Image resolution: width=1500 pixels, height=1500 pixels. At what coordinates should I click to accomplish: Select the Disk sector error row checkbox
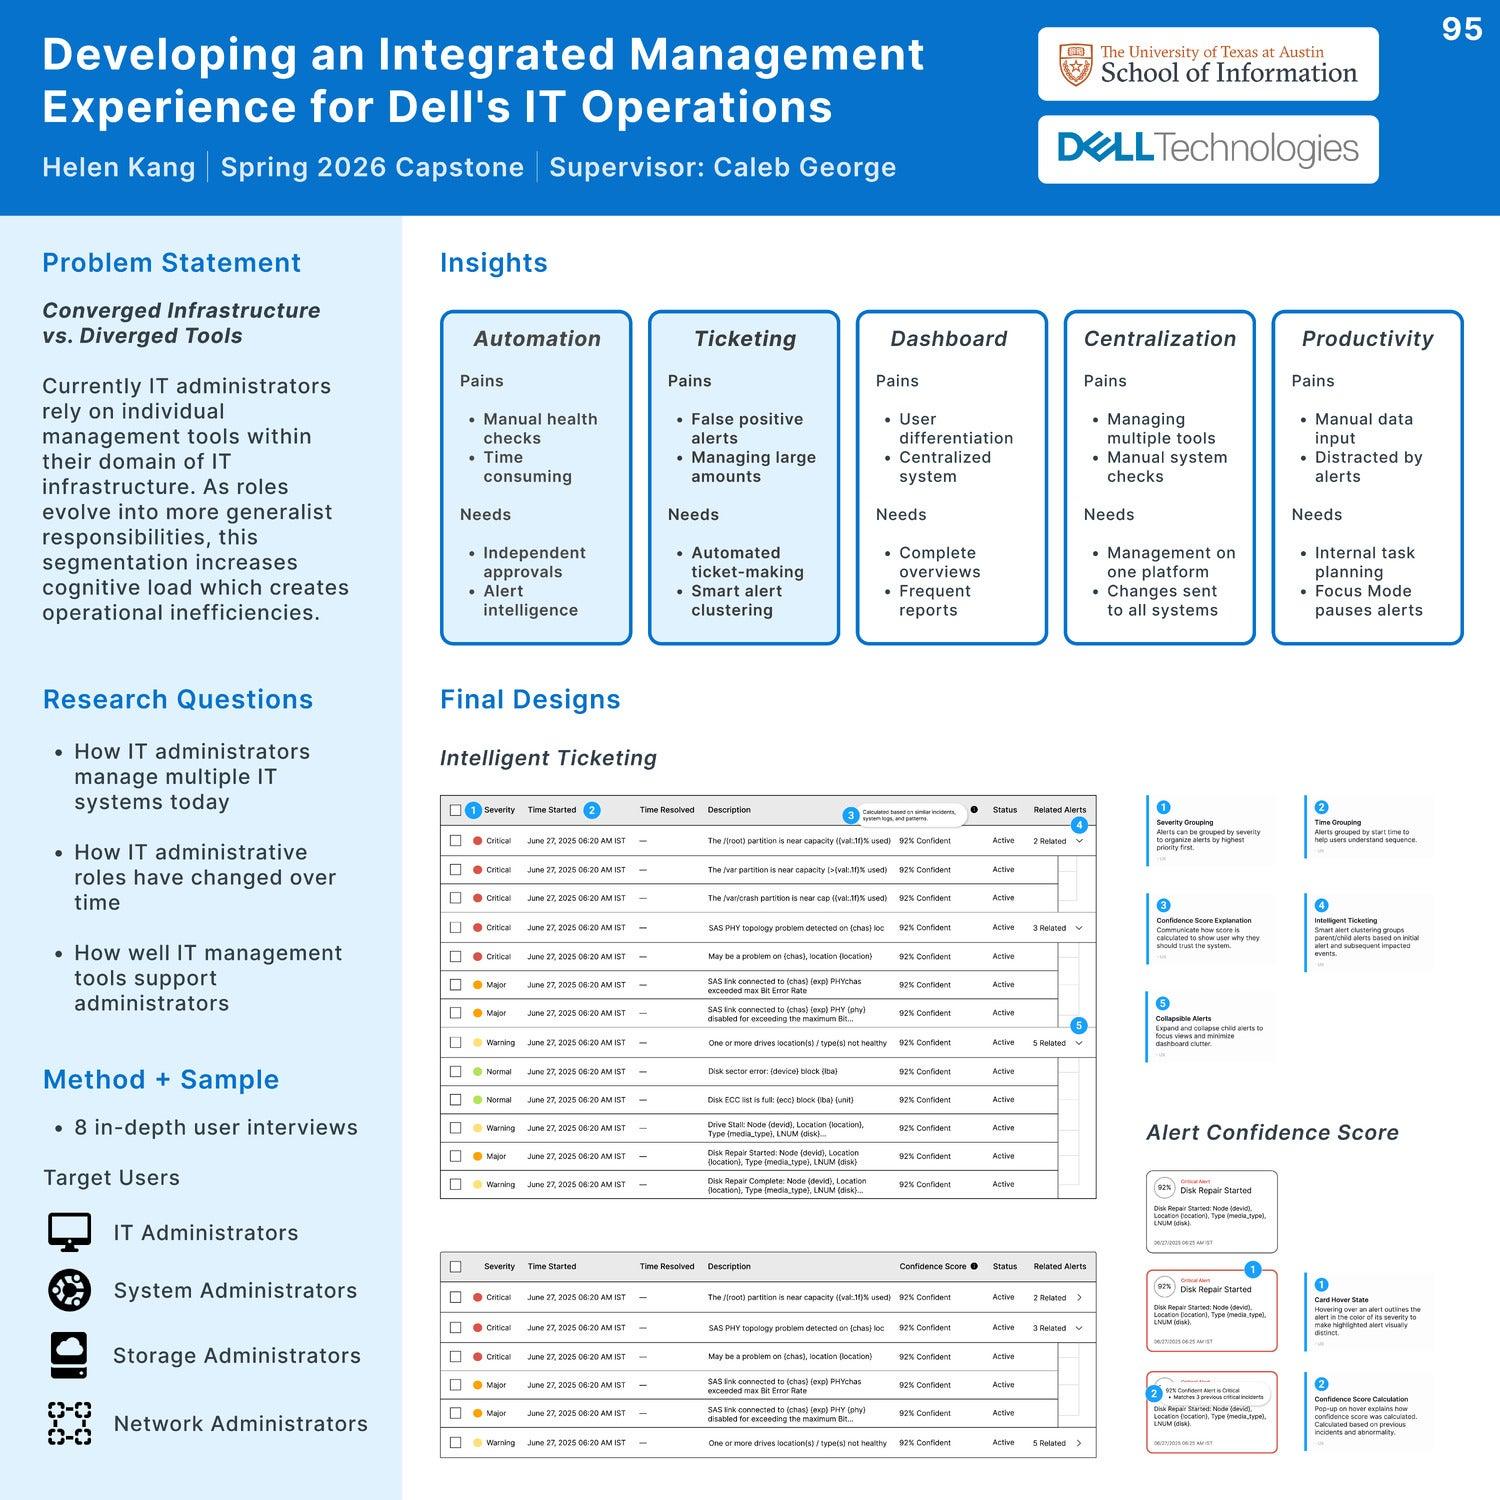(455, 1071)
